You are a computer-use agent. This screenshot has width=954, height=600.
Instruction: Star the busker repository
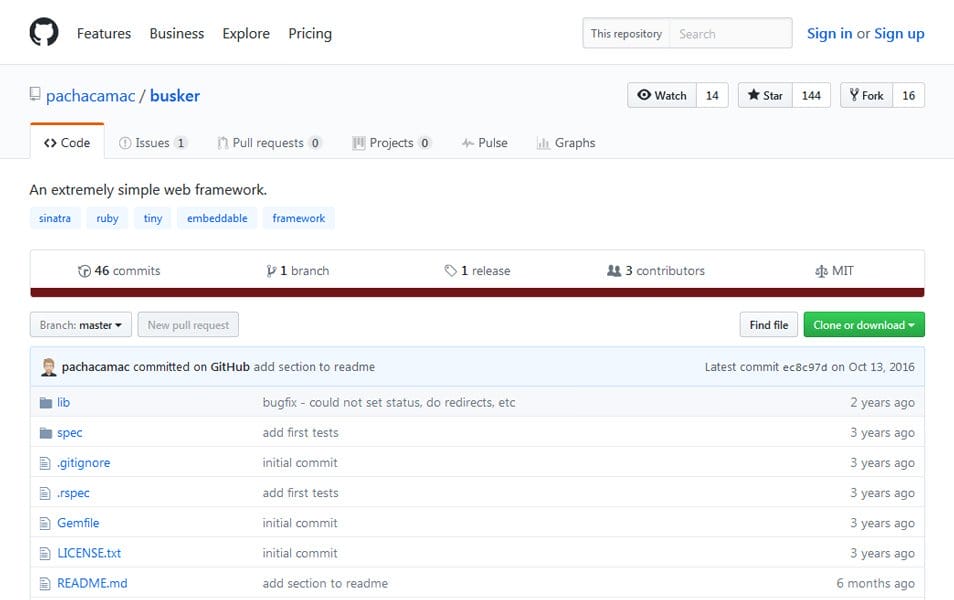click(765, 95)
